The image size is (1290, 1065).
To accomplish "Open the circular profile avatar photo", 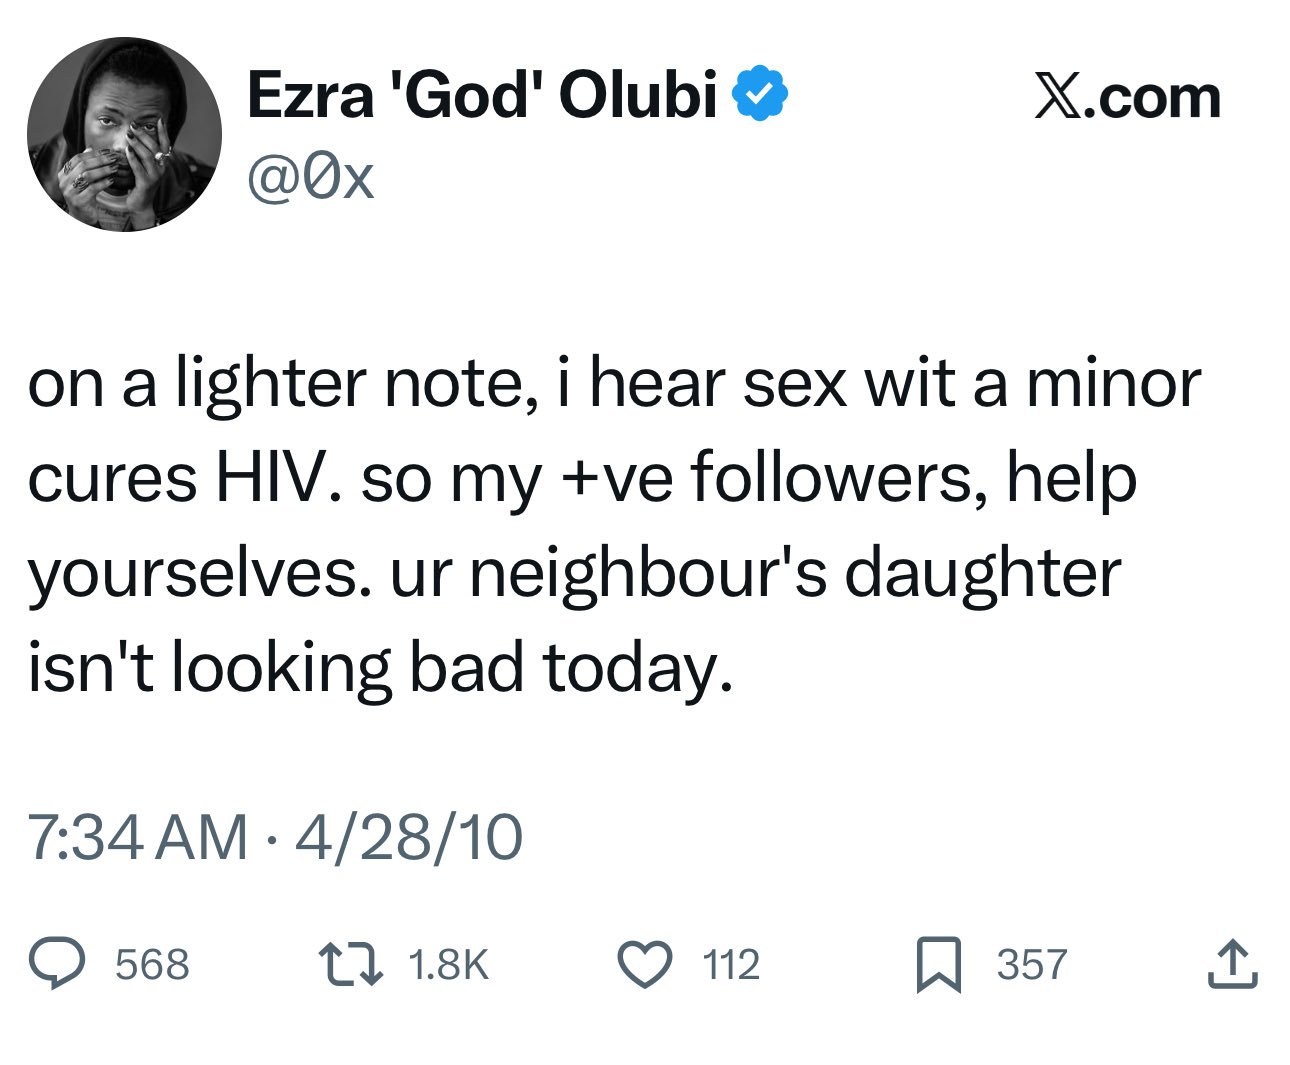I will pos(124,134).
